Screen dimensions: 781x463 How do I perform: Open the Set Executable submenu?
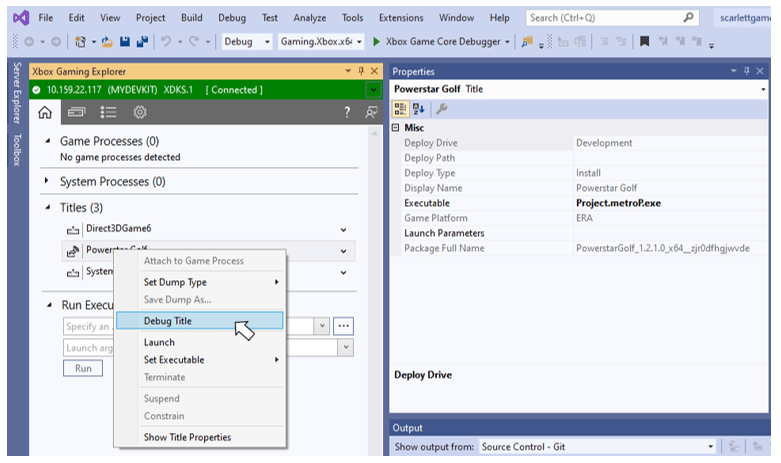[199, 360]
